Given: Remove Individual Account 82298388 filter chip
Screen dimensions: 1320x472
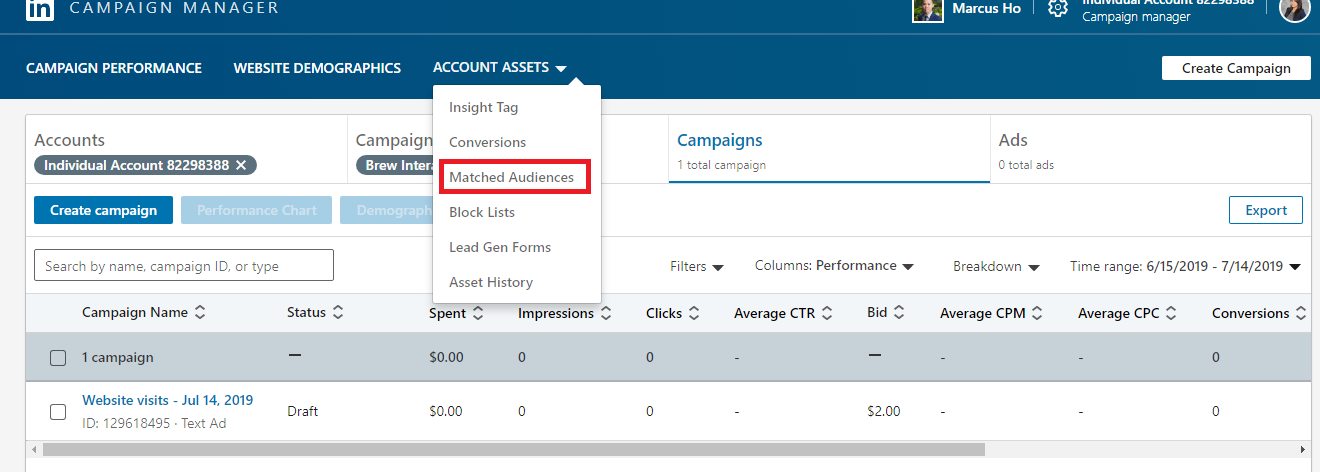Looking at the screenshot, I should click(x=241, y=165).
